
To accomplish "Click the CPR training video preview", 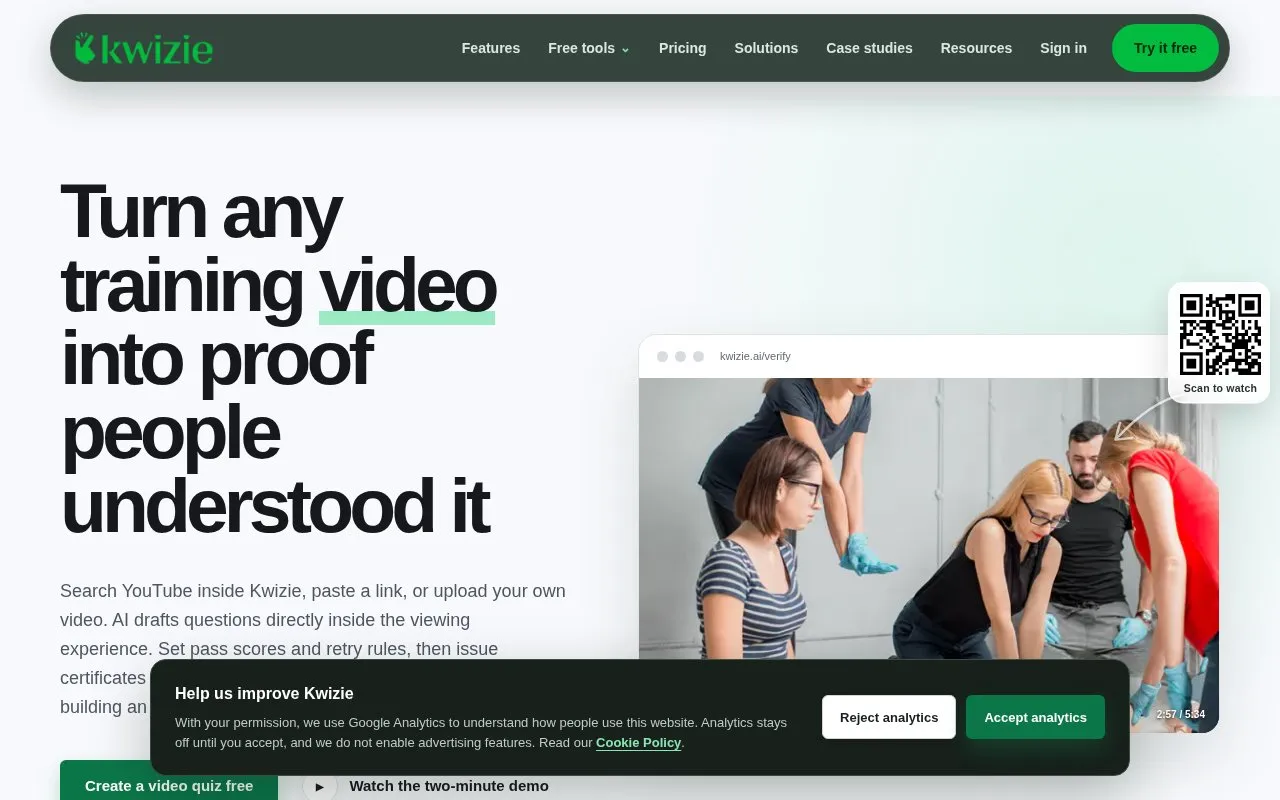I will point(929,555).
